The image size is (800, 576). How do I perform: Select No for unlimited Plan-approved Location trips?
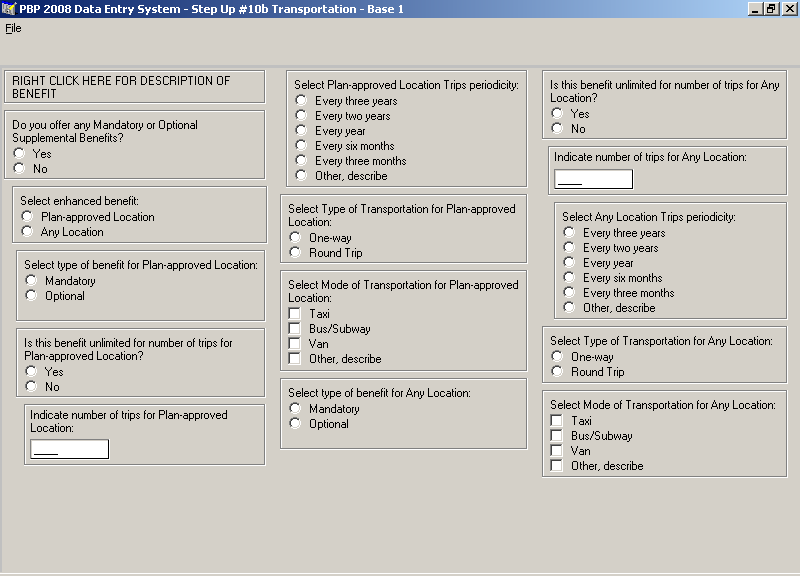[x=32, y=387]
